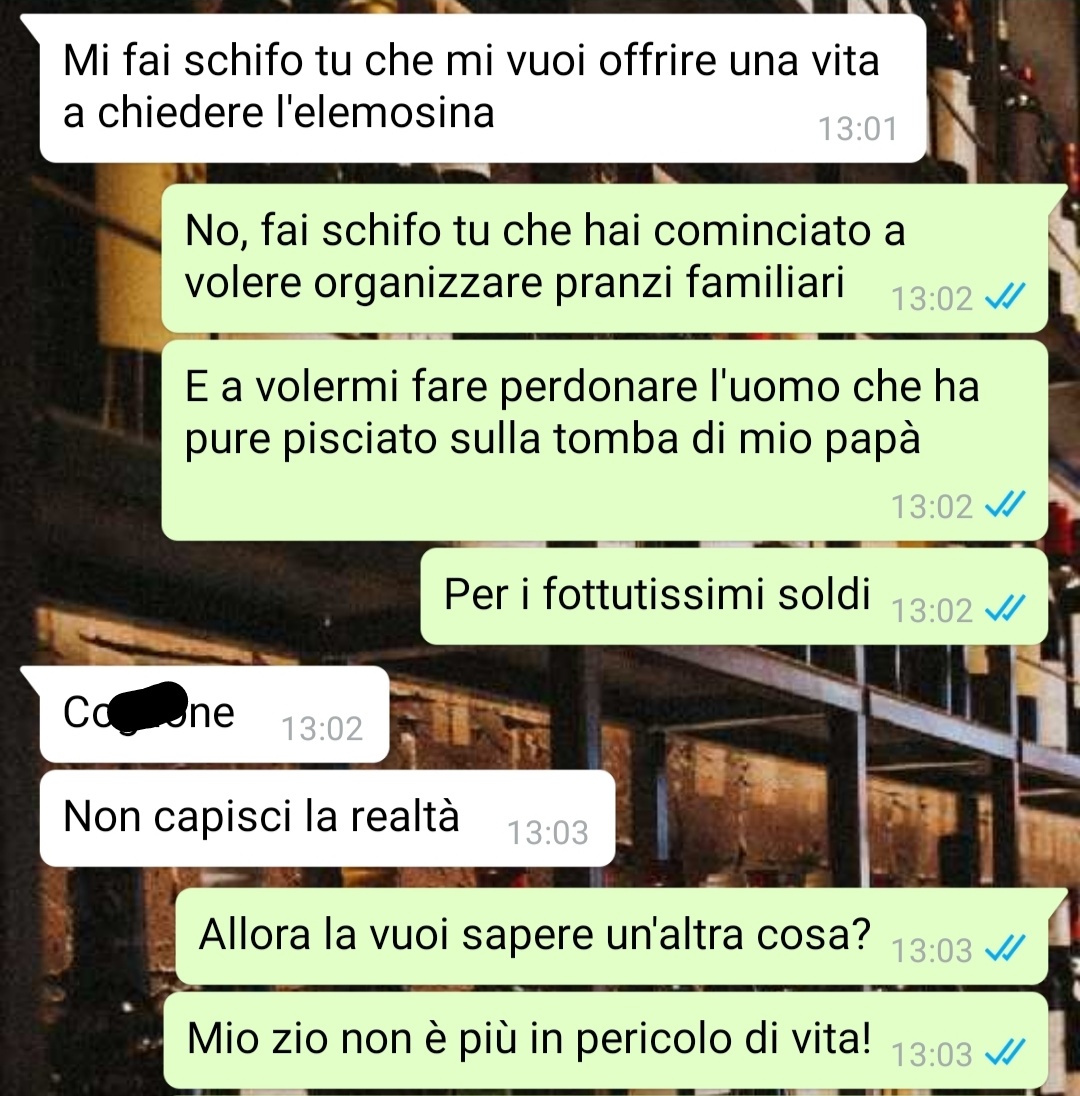Tap the double check on 'Mio zio non è più' message
The image size is (1080, 1096).
(x=1005, y=1052)
